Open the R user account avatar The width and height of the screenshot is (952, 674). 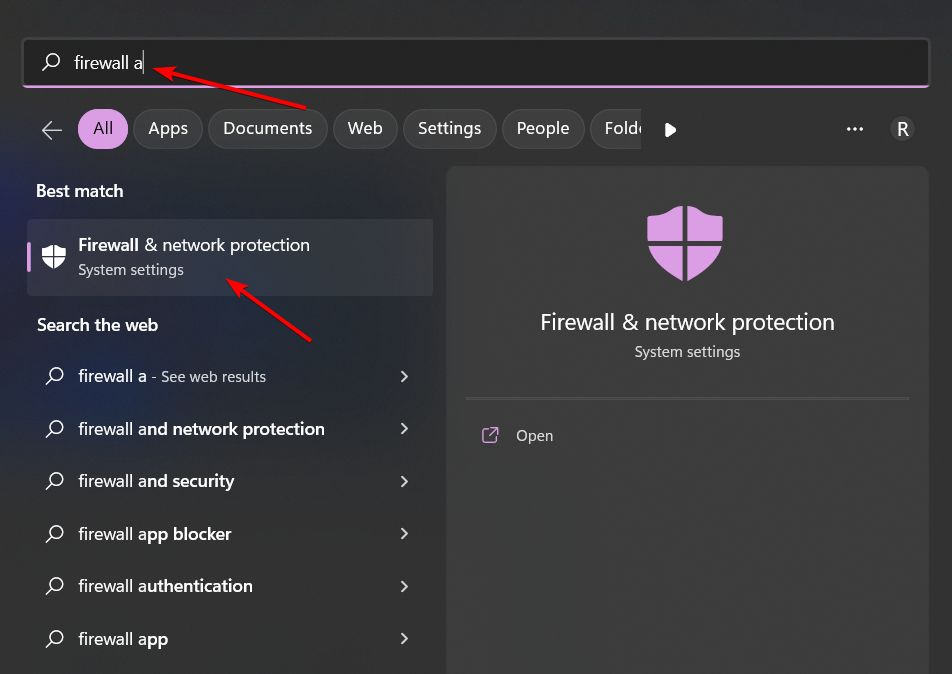click(902, 129)
